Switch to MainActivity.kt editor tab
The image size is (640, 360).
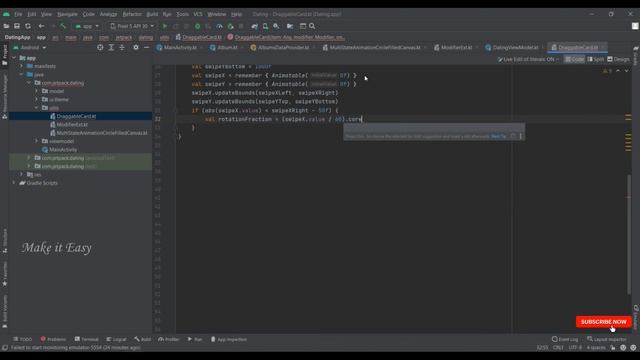180,48
